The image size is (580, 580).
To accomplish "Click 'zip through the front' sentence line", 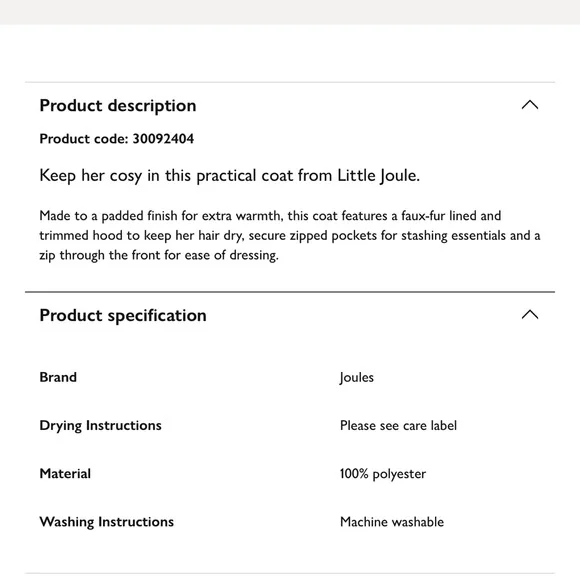I will (159, 255).
